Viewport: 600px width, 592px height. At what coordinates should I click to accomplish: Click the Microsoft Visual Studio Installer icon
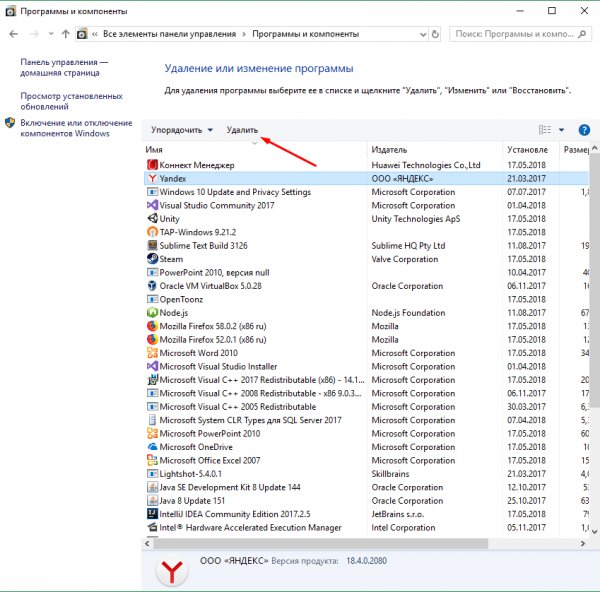[152, 366]
